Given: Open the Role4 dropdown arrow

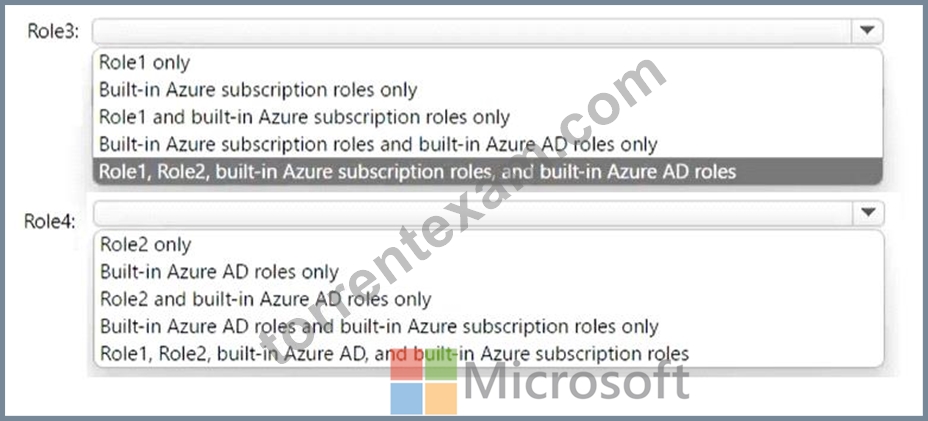Looking at the screenshot, I should coord(868,213).
